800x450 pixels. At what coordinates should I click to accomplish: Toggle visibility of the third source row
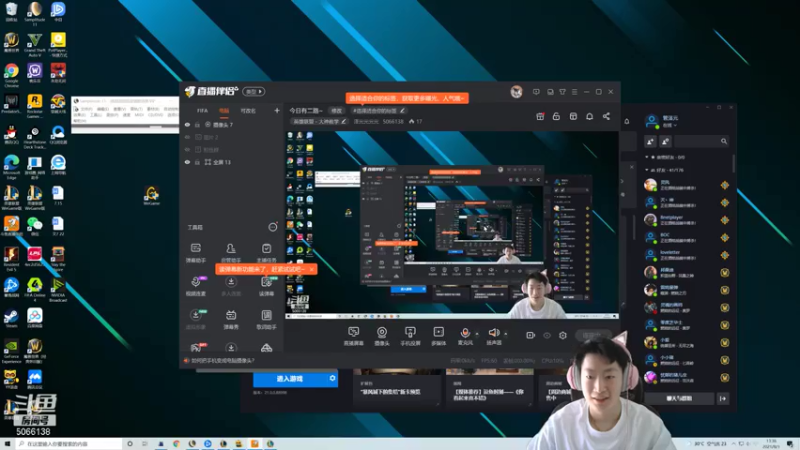click(x=187, y=149)
